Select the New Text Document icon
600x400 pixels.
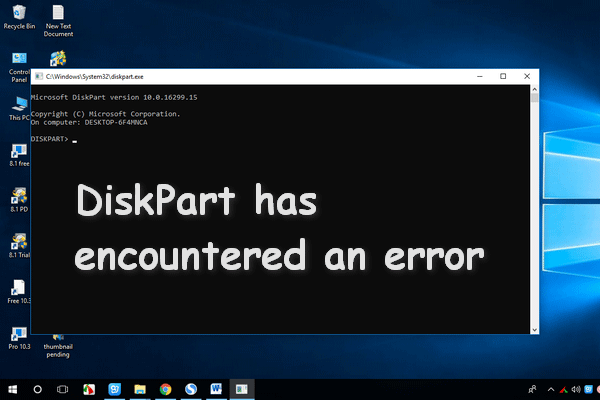[58, 21]
